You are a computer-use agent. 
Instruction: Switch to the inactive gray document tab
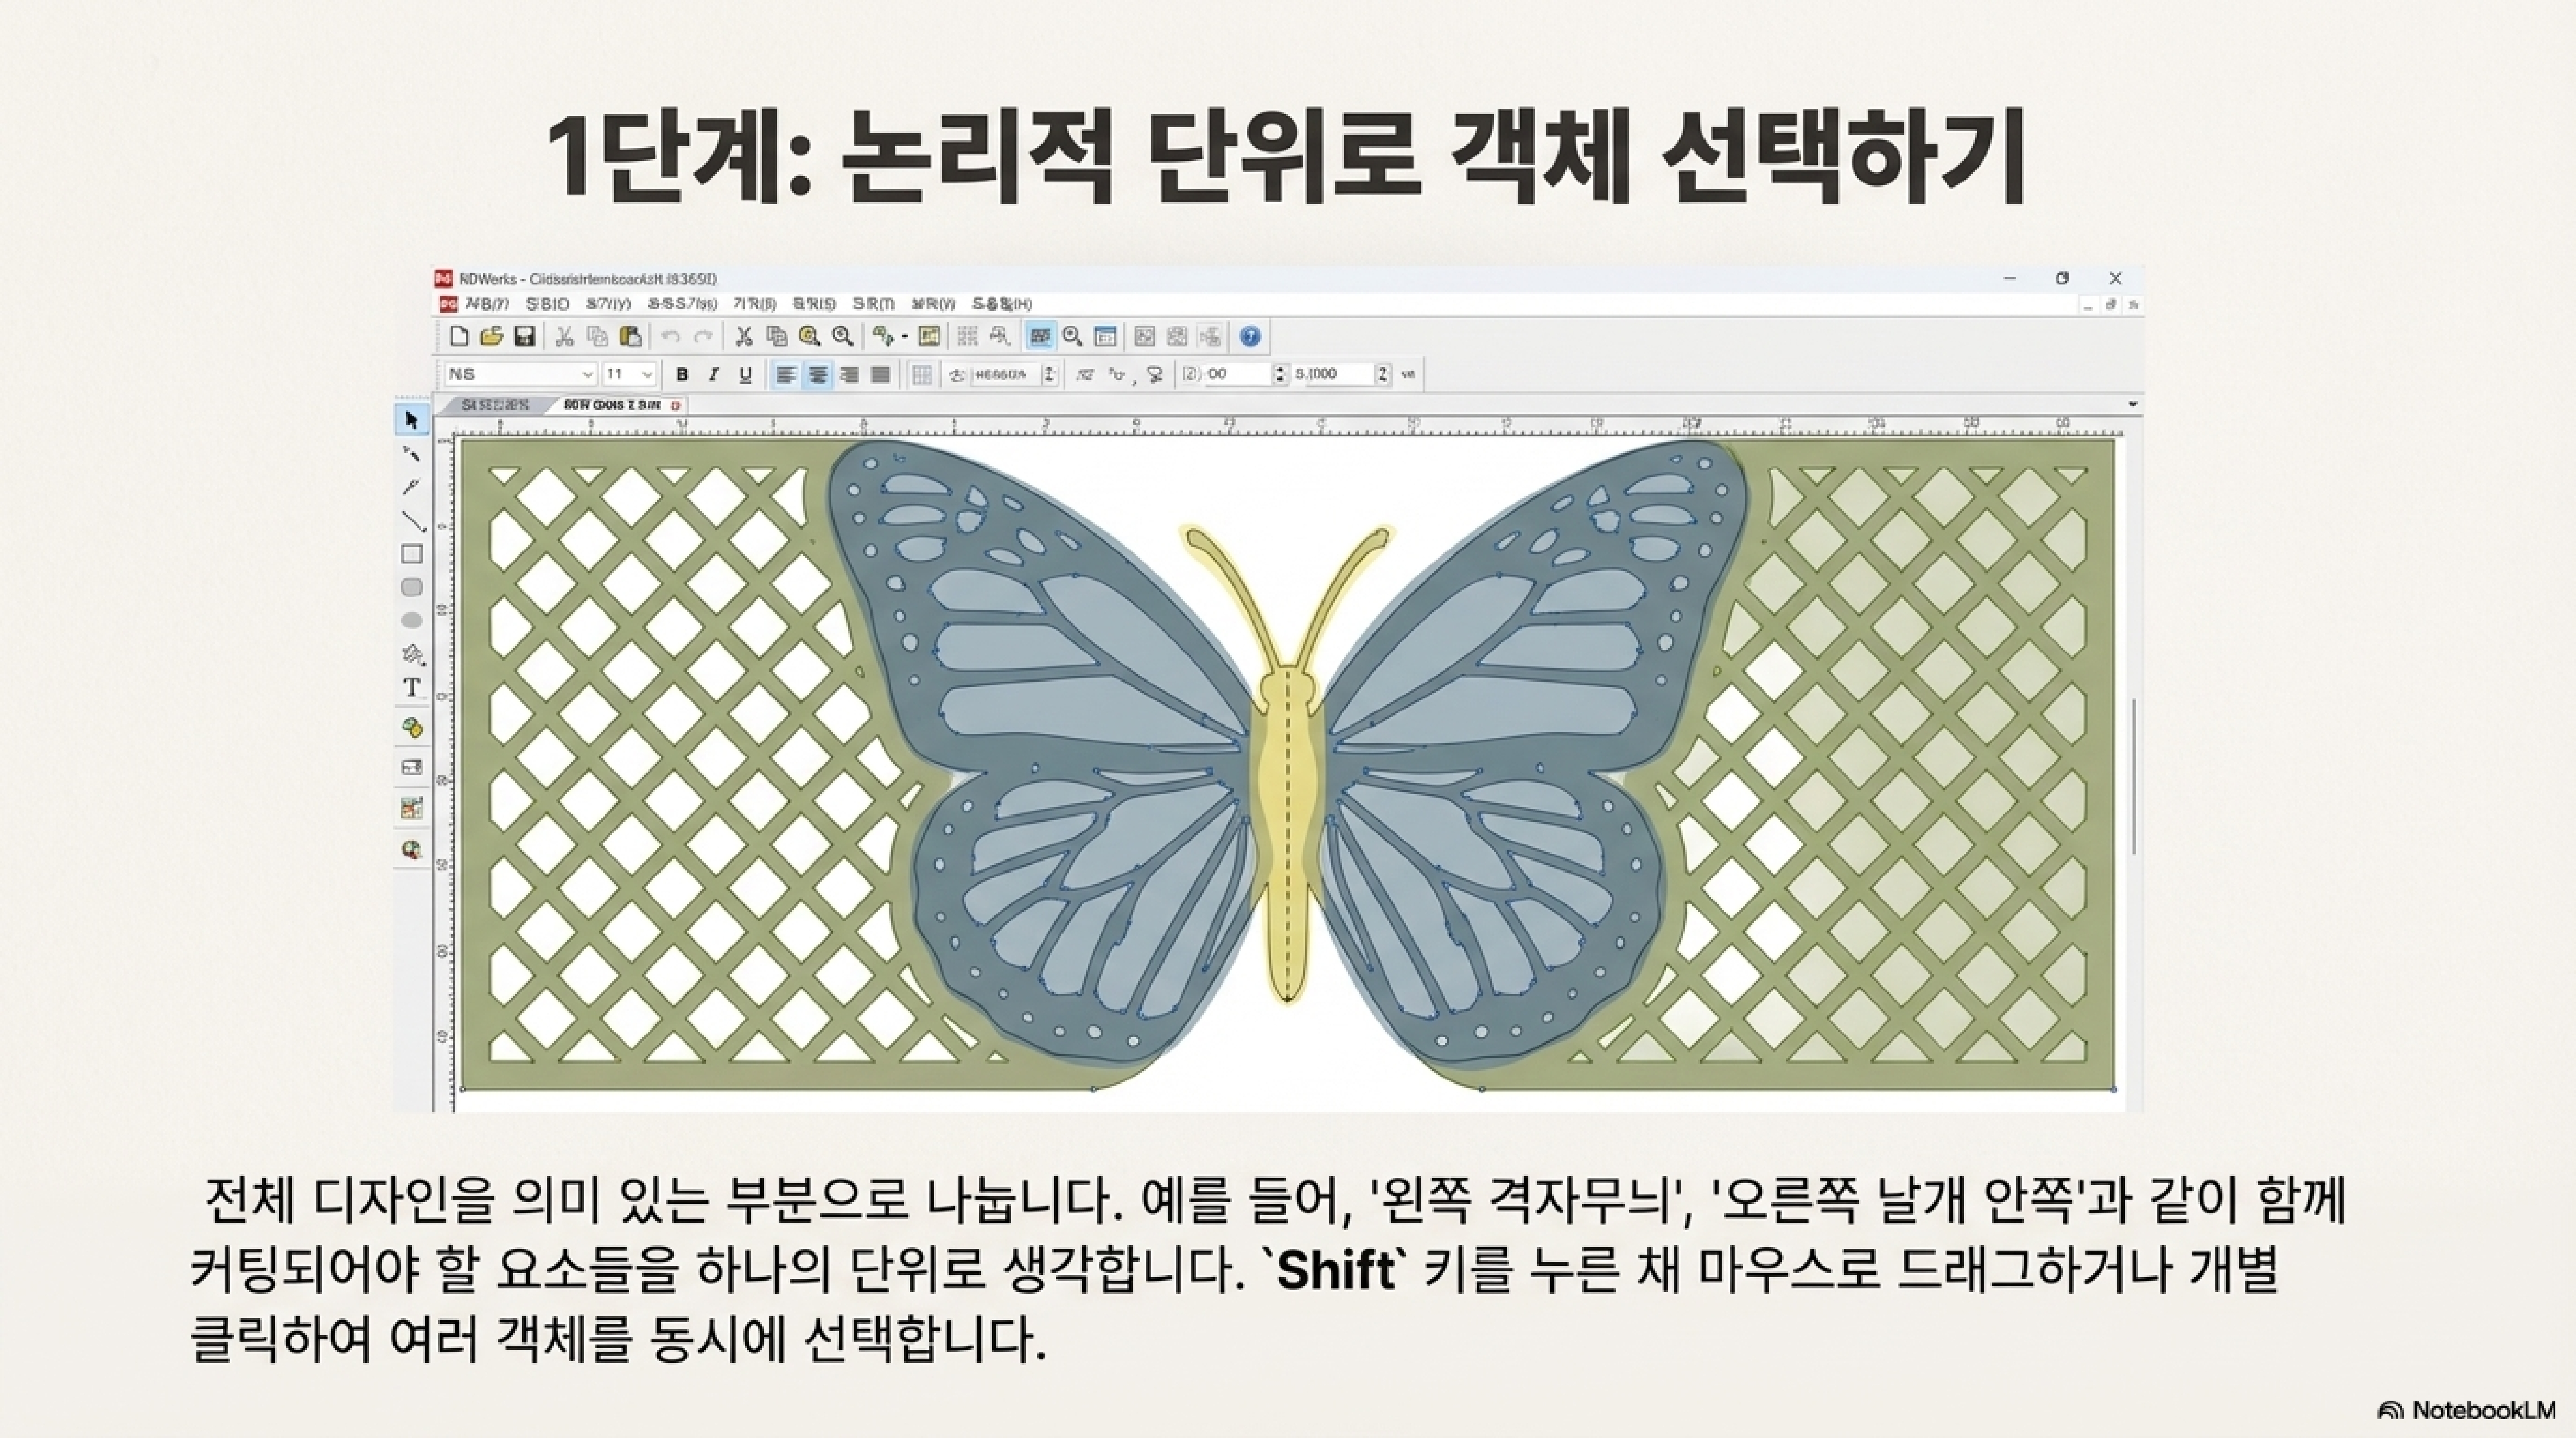[x=496, y=405]
